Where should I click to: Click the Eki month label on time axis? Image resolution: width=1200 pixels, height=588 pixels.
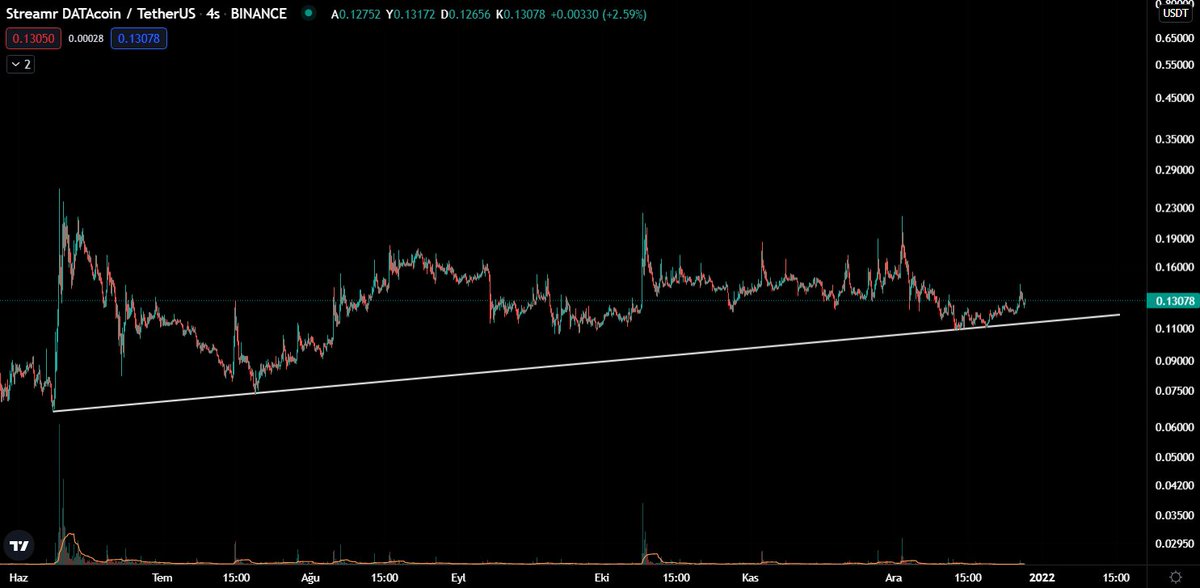pos(602,578)
